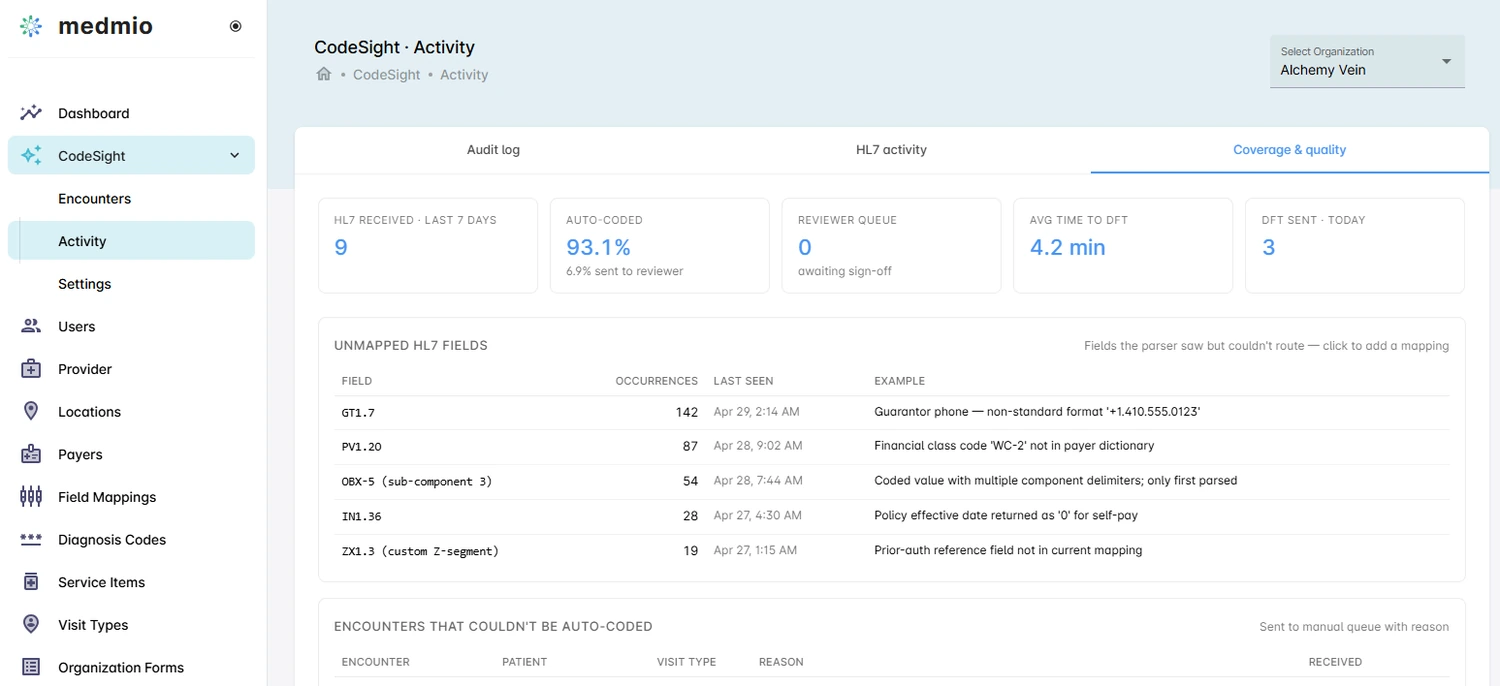The height and width of the screenshot is (686, 1500).
Task: Click the Select Organization dropdown arrow
Action: (1446, 62)
